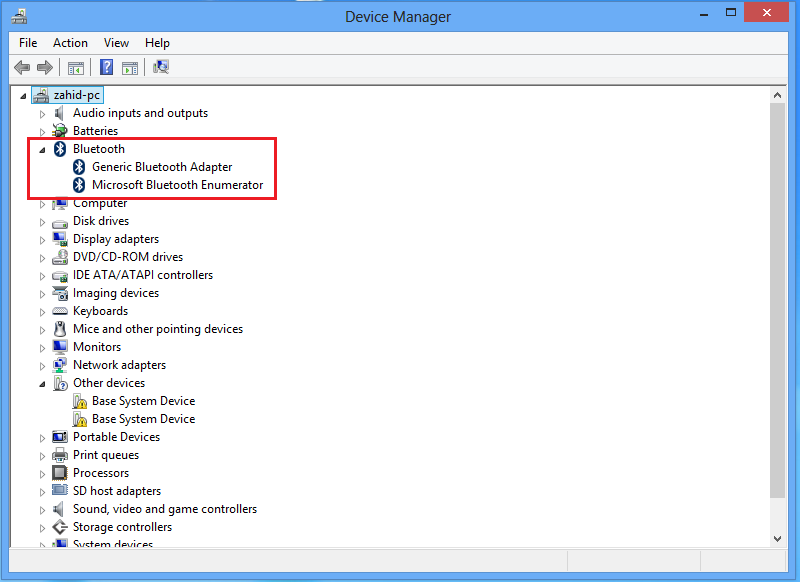Screen dimensions: 800x582
Task: Select the 'Print queues' label
Action: [106, 455]
